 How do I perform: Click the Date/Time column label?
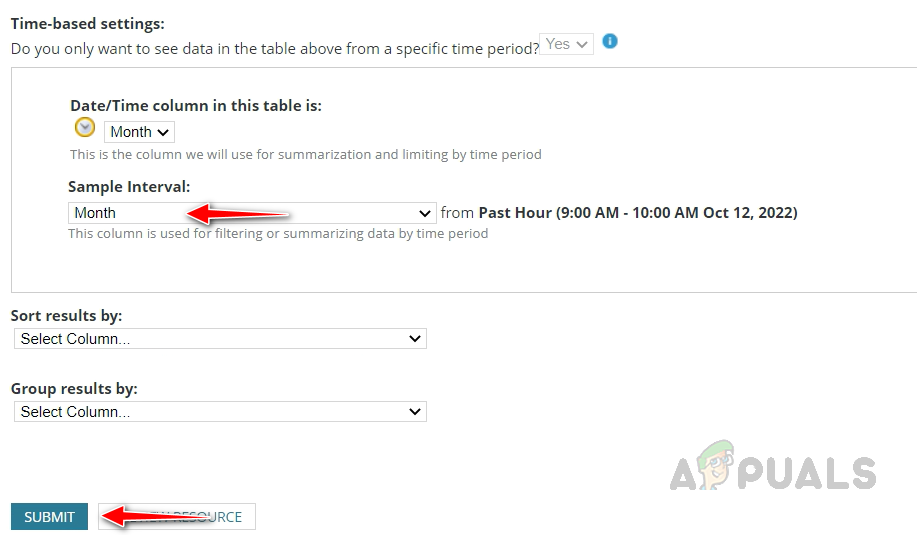pos(196,105)
